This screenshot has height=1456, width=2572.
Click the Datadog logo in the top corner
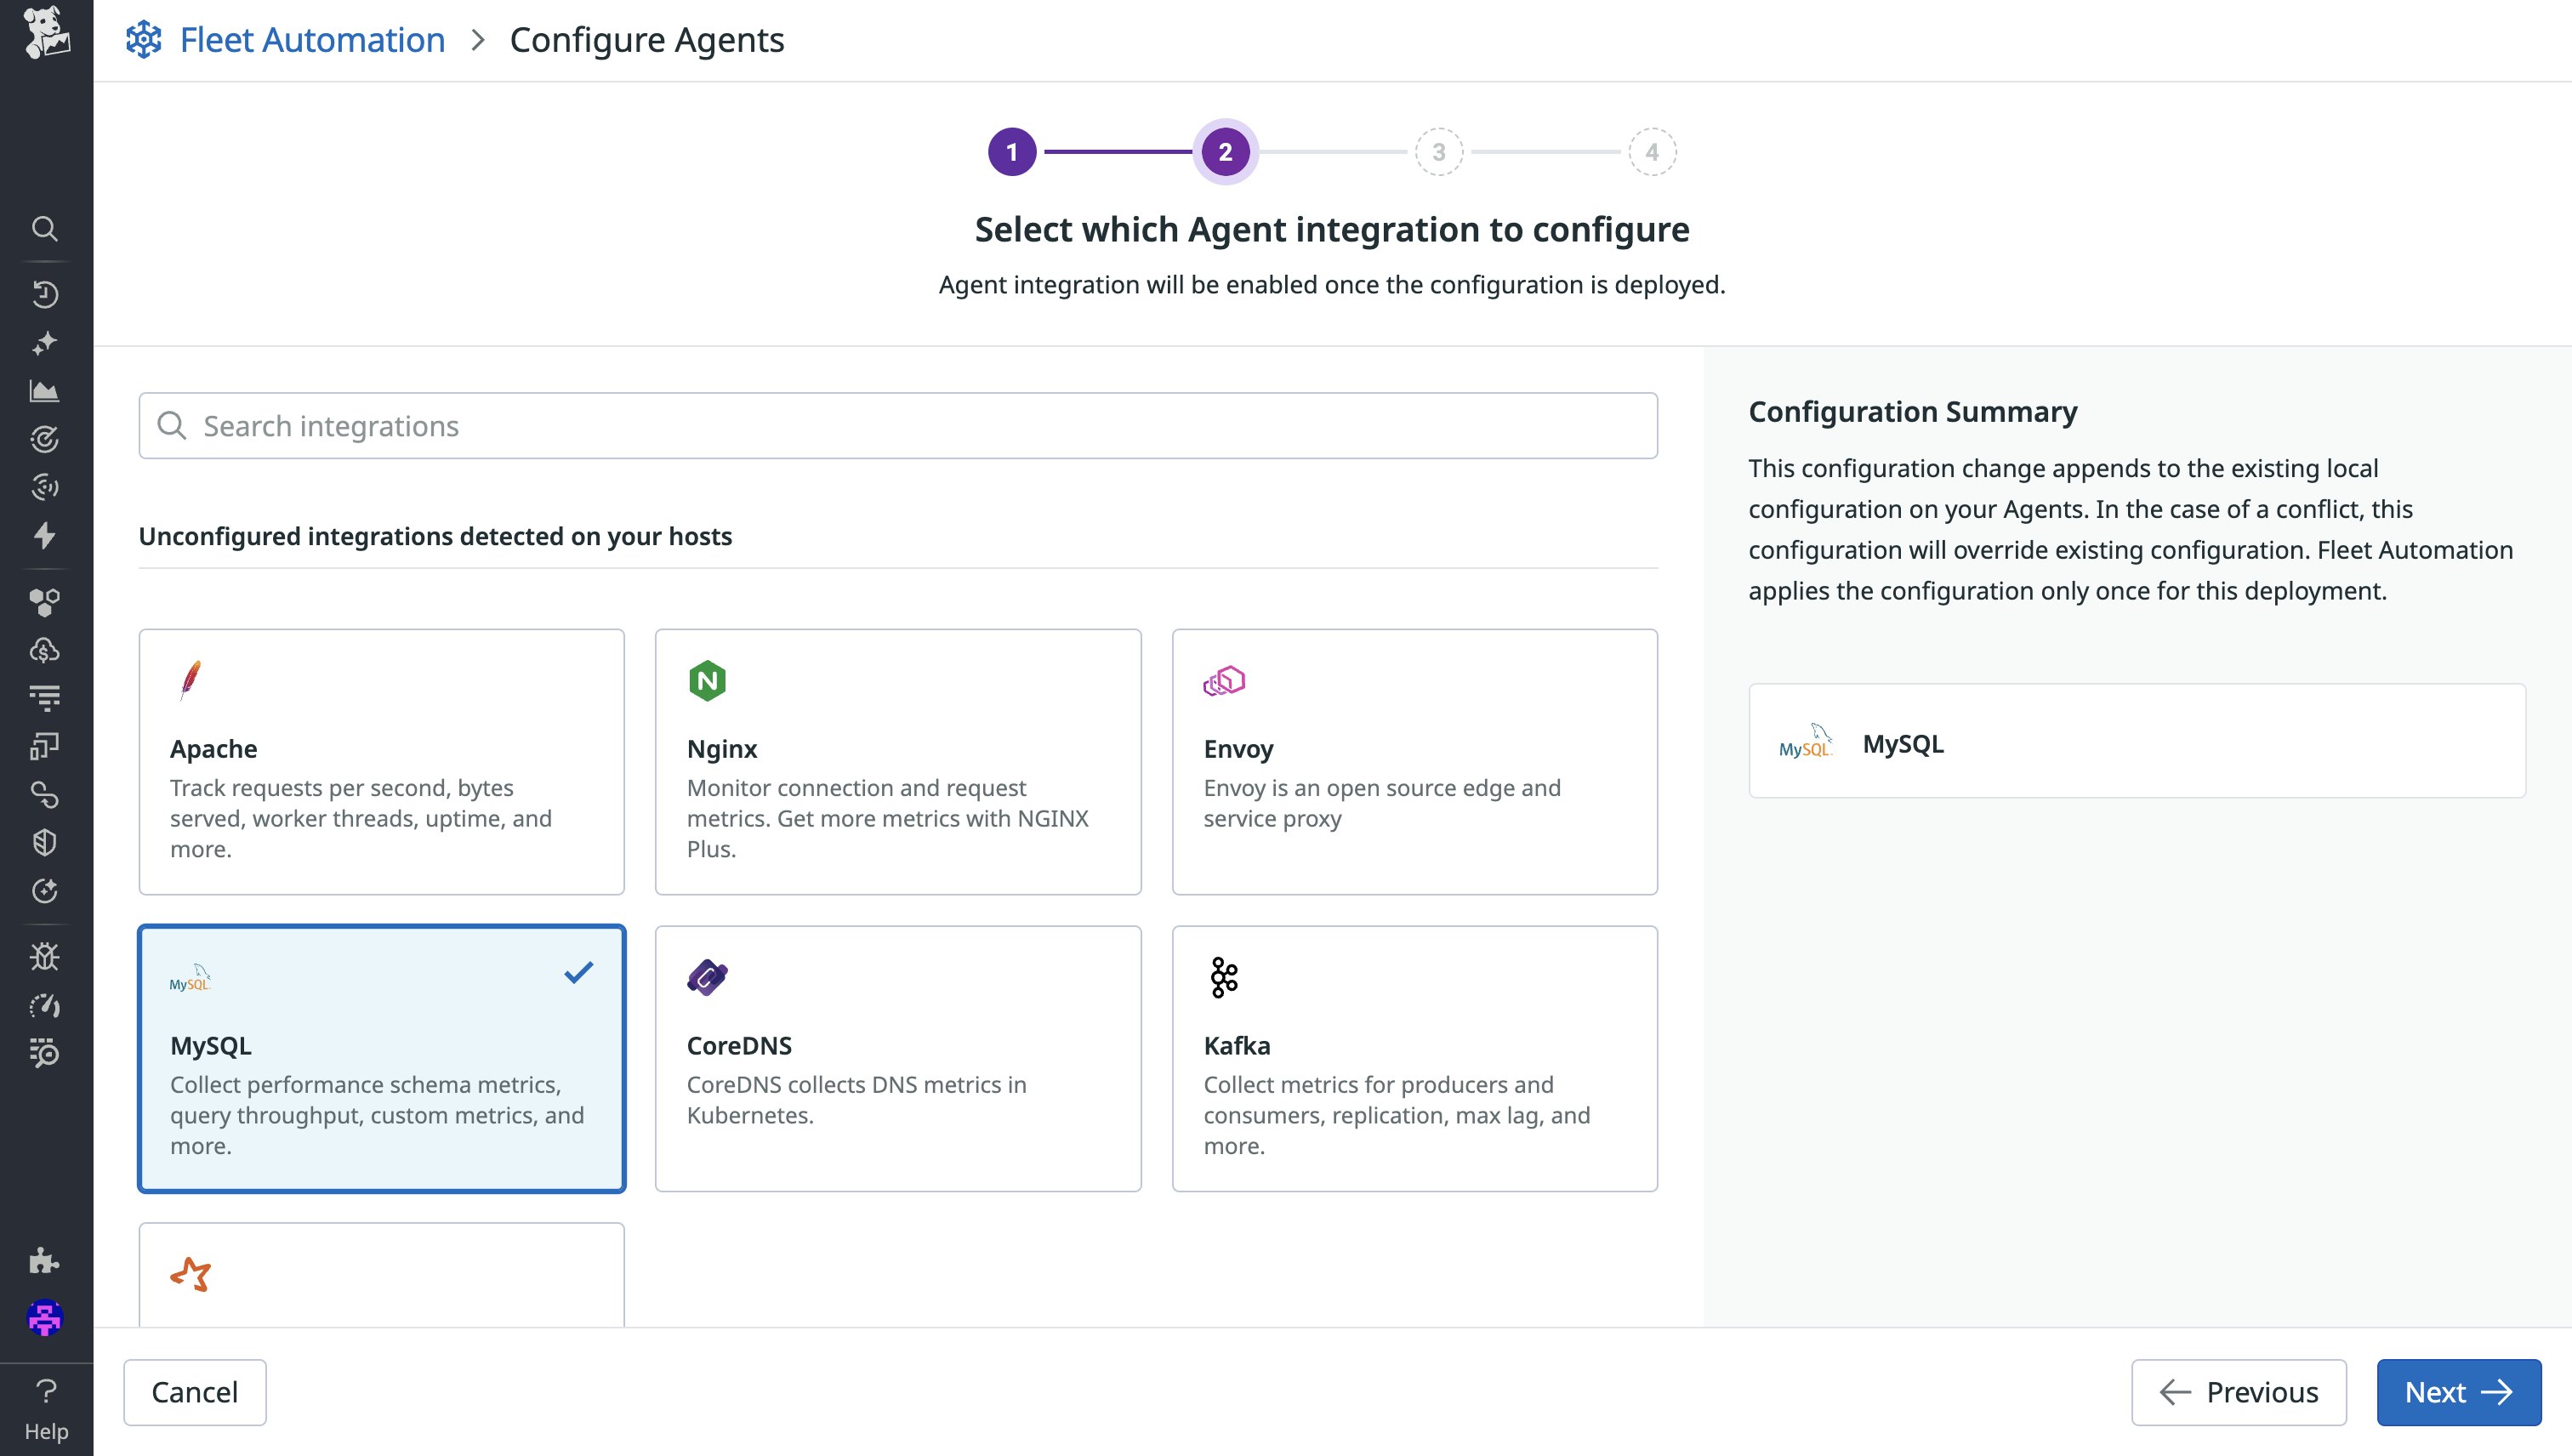[44, 38]
